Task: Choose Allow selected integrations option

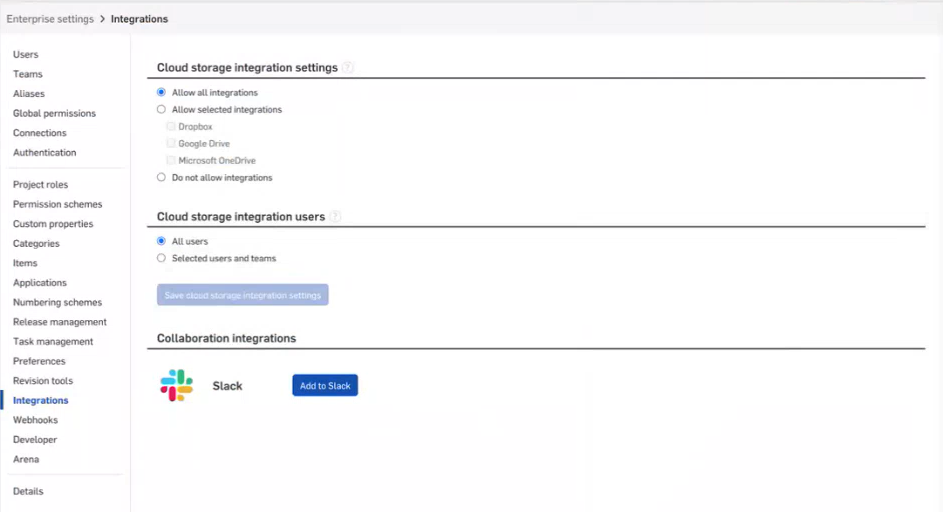Action: [161, 109]
